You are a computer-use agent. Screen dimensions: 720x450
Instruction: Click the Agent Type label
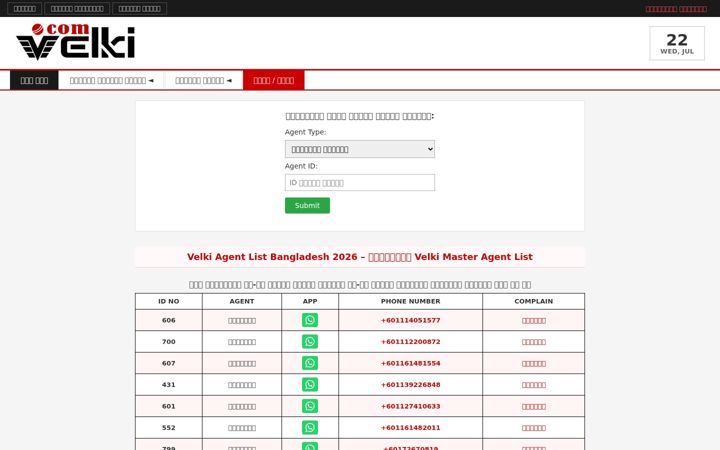(x=305, y=132)
